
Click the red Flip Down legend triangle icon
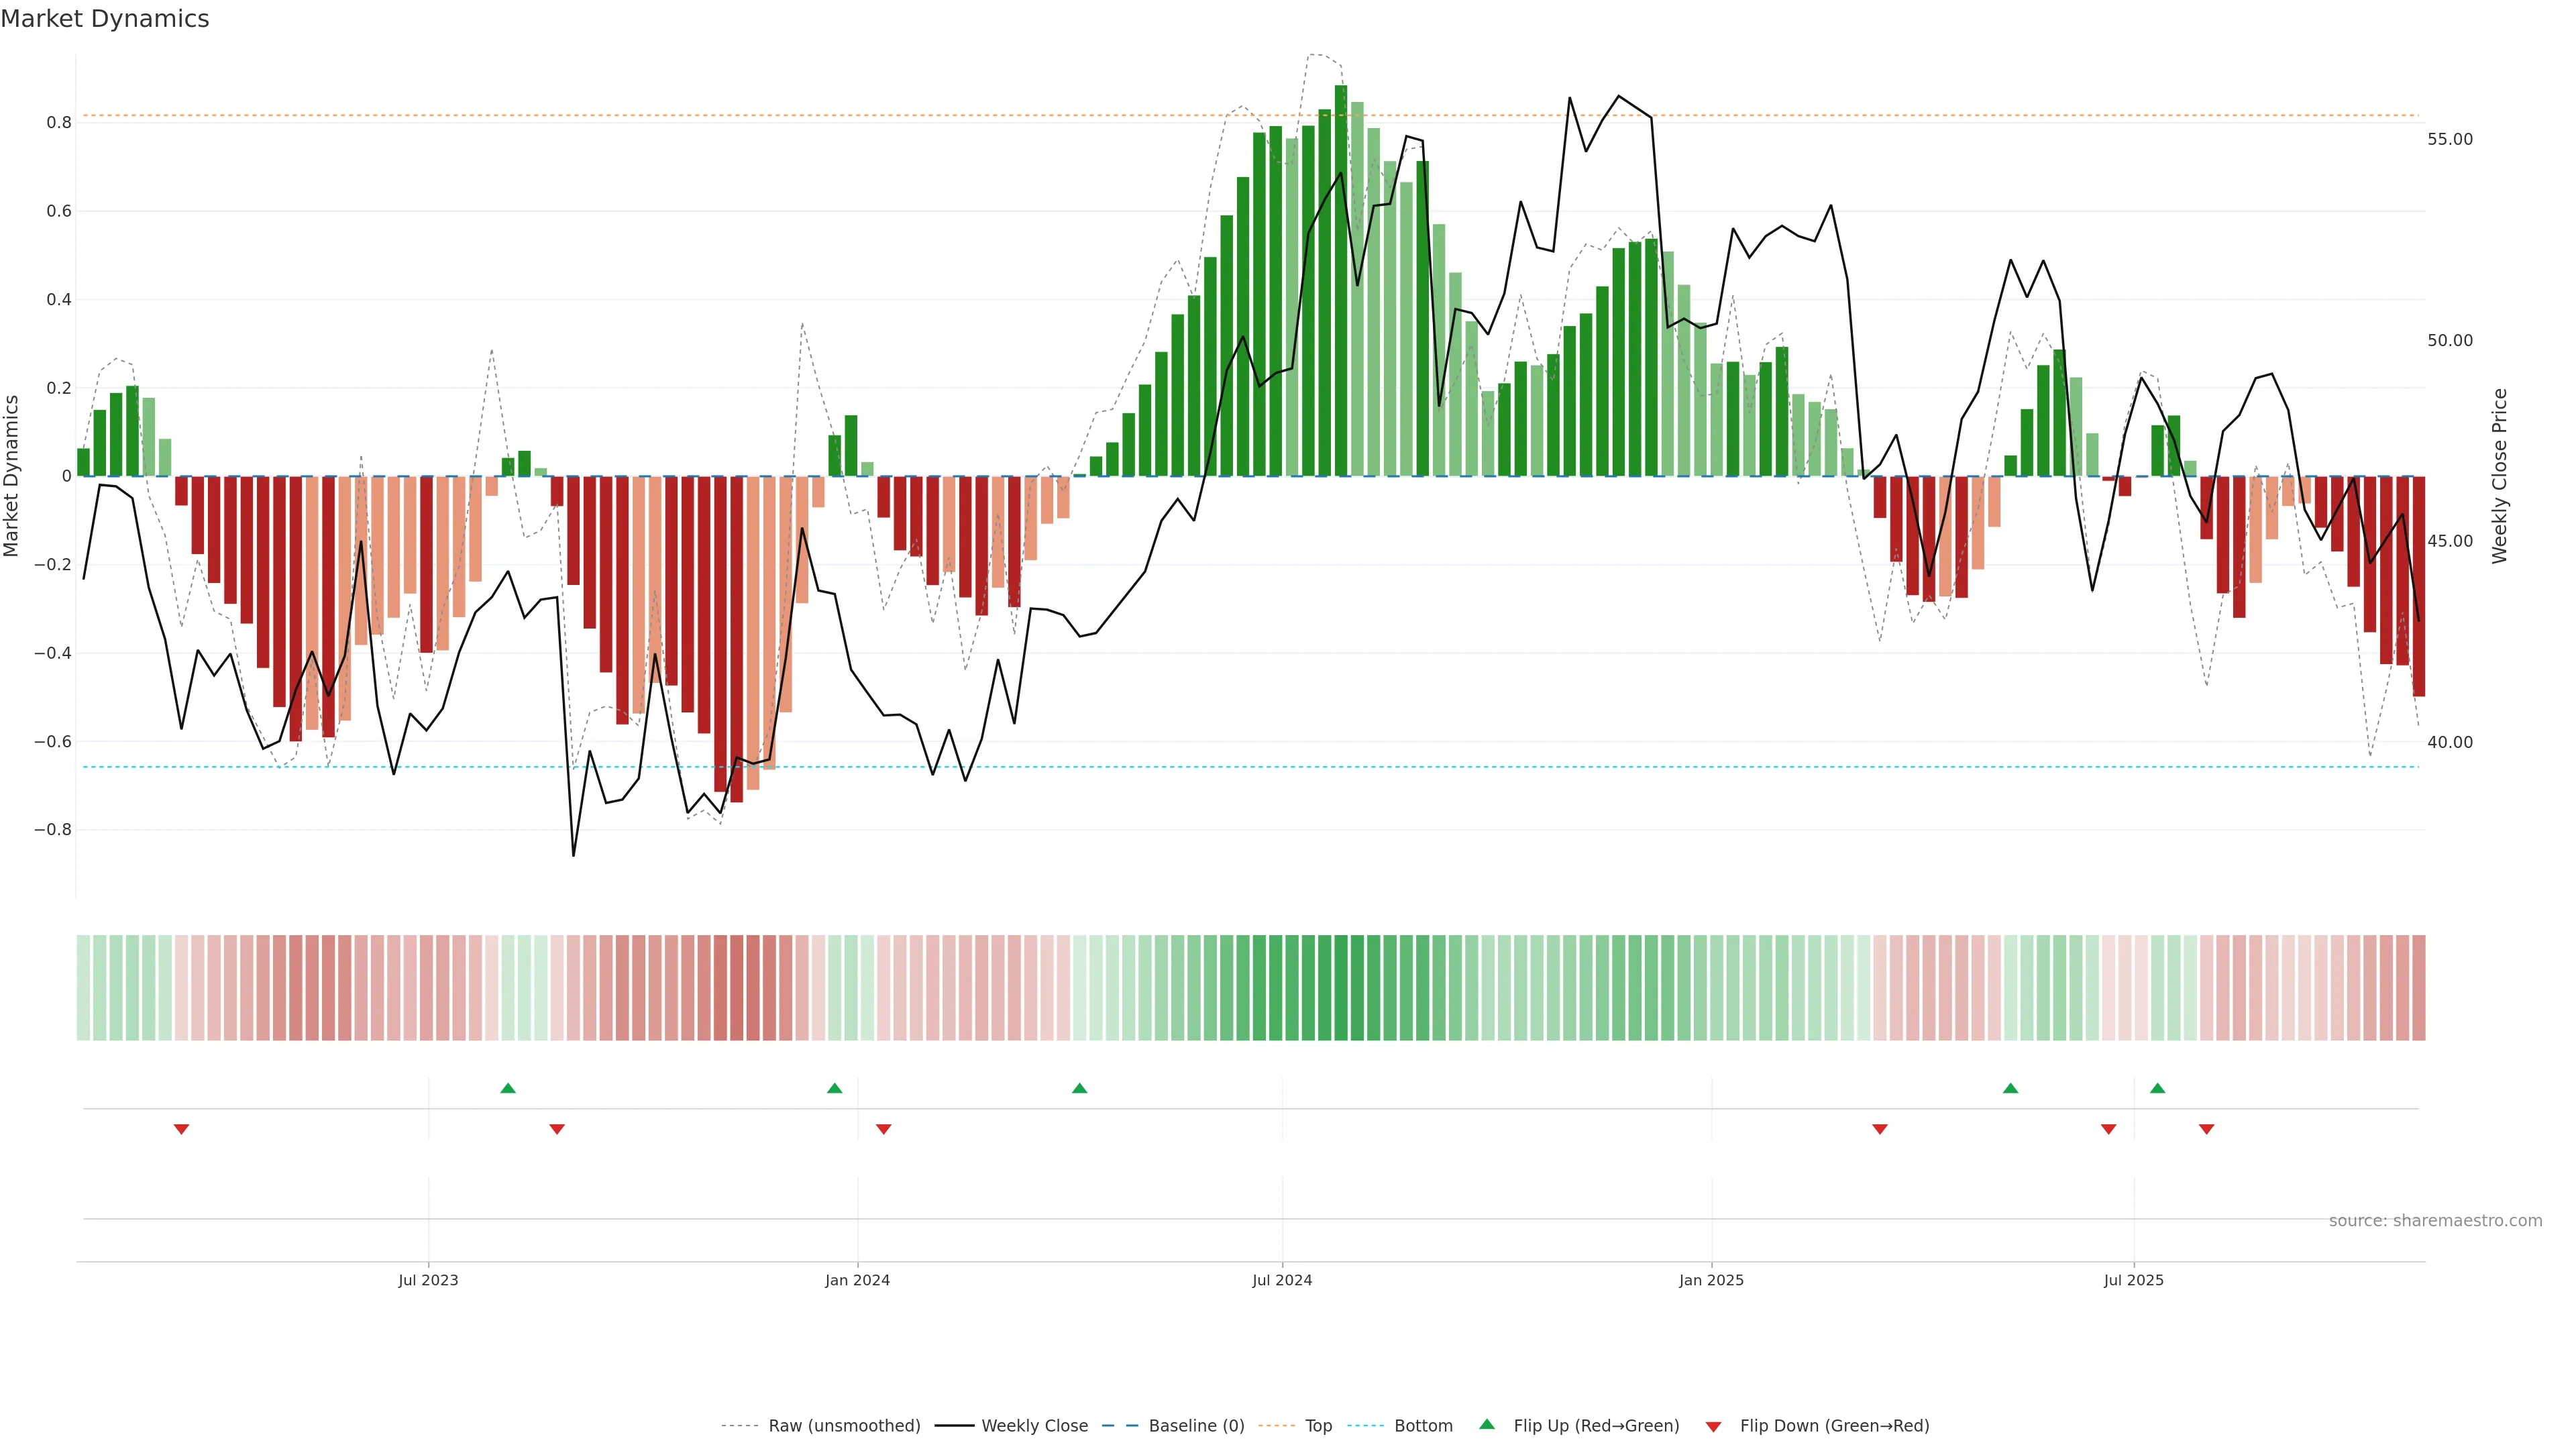pos(1713,1426)
